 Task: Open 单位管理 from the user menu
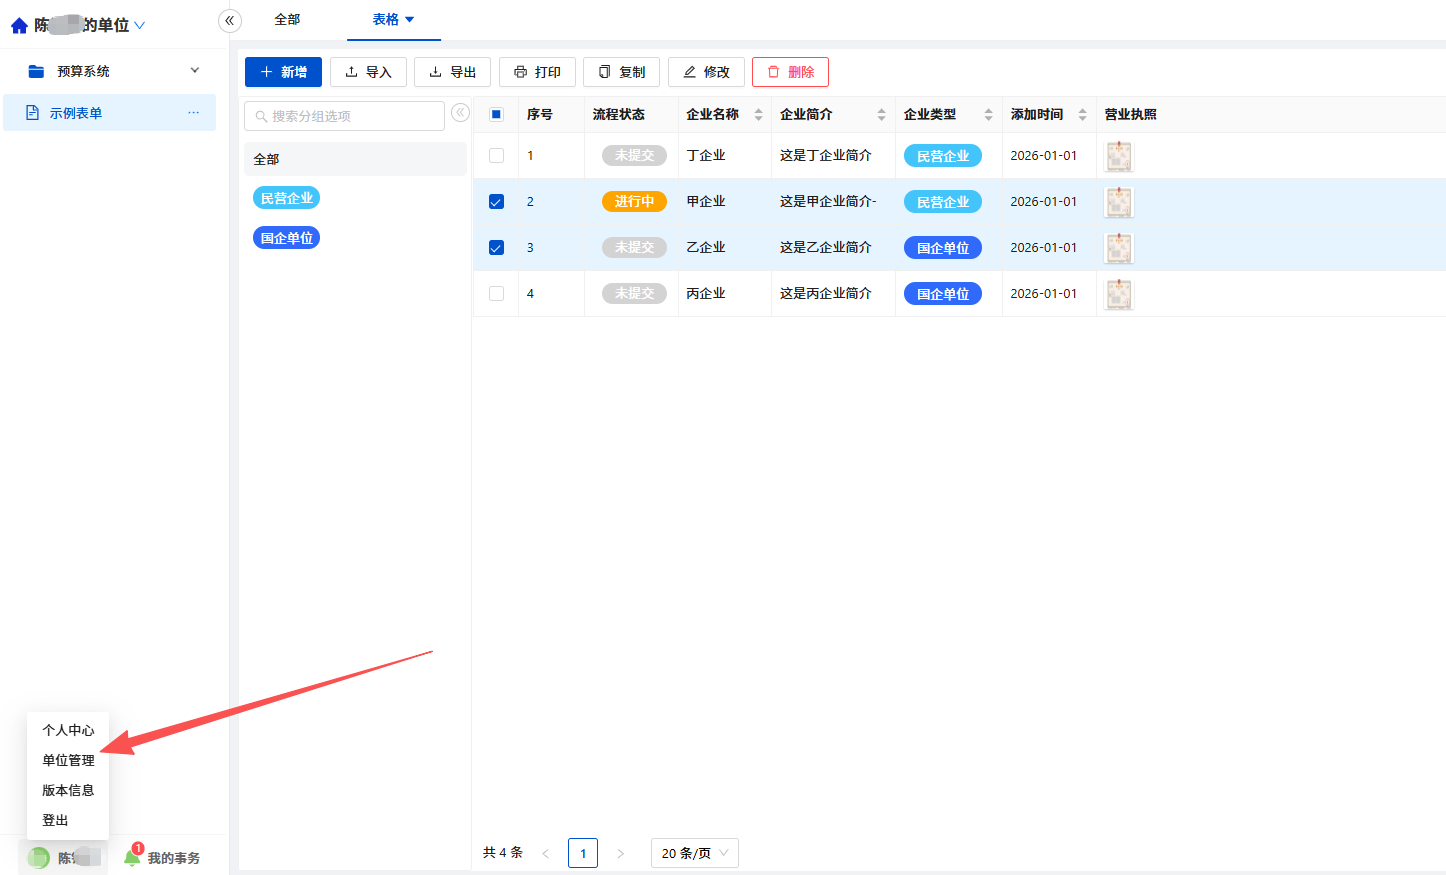[68, 760]
